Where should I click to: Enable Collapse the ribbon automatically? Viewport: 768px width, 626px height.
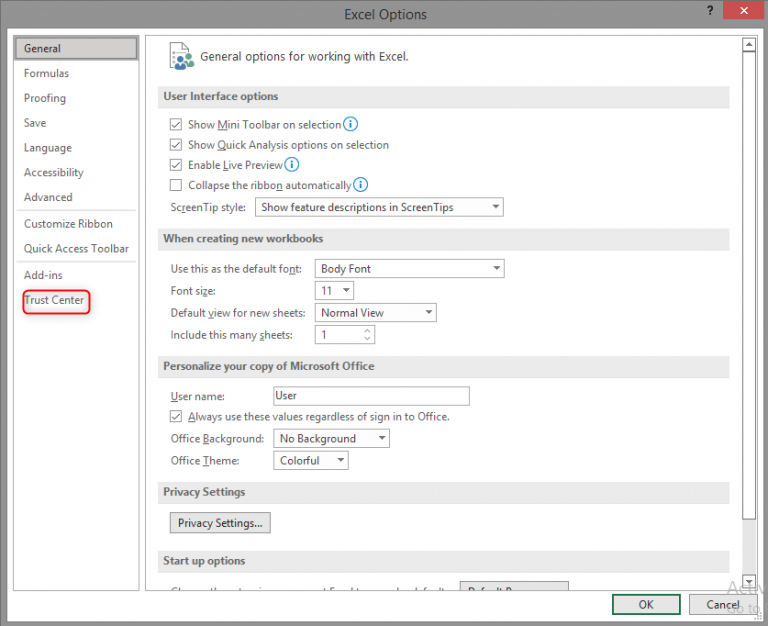[x=177, y=185]
